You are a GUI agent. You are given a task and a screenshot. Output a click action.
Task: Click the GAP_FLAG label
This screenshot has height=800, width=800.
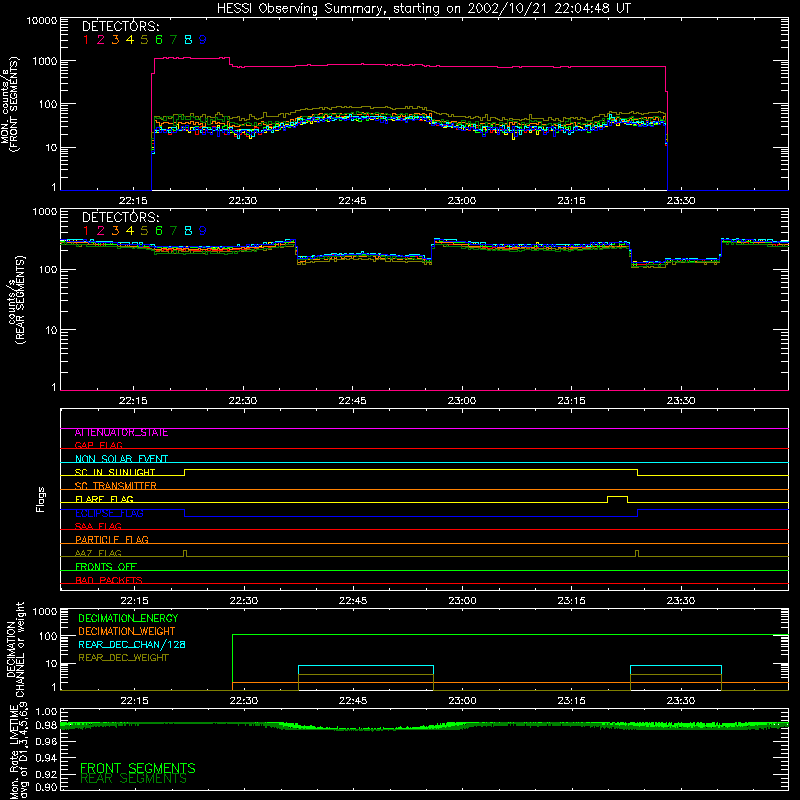pos(98,446)
